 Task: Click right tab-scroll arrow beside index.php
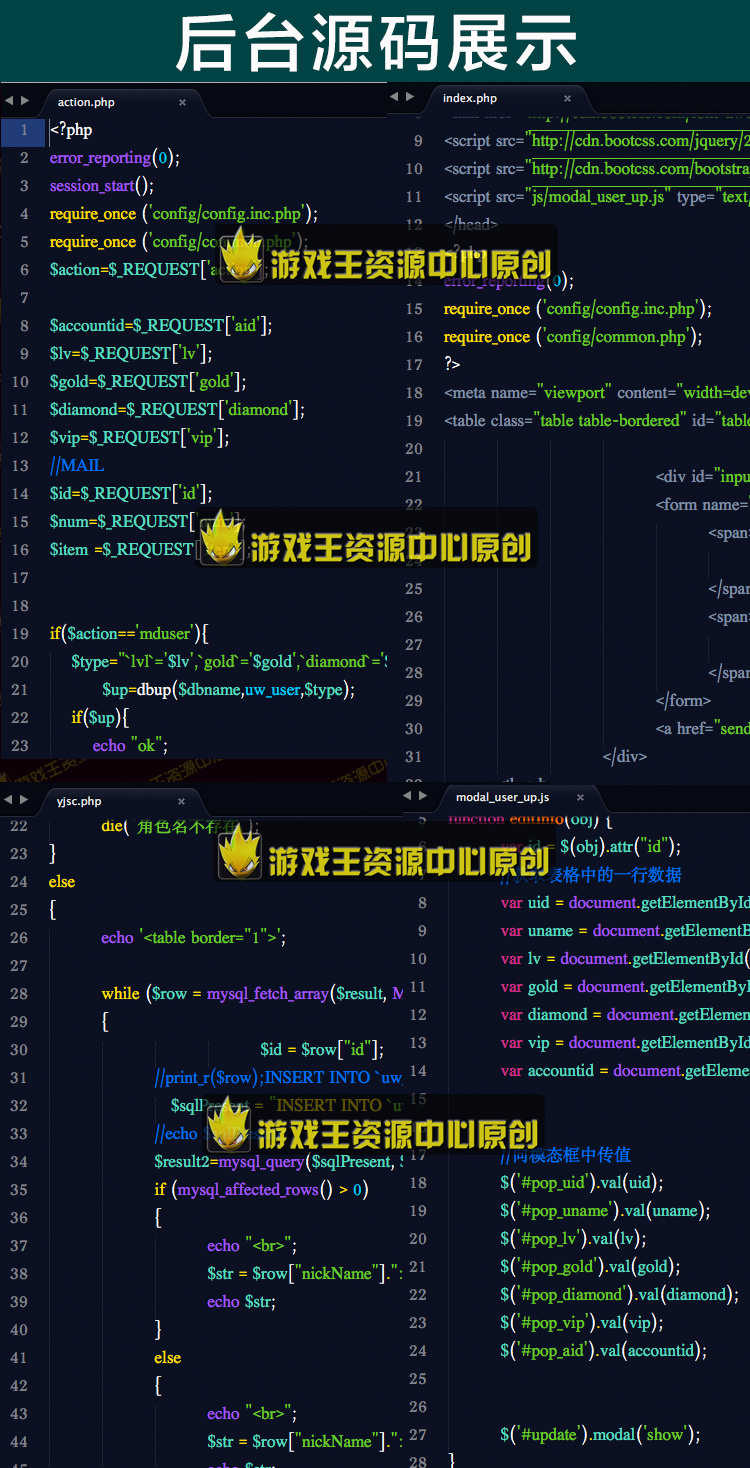409,97
